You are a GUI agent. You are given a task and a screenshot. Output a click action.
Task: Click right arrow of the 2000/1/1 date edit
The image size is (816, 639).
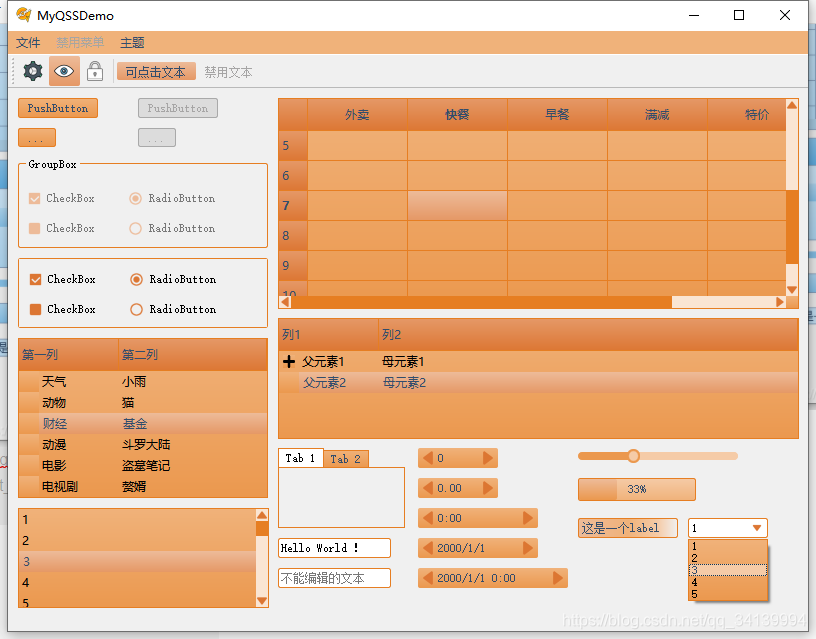pos(528,548)
